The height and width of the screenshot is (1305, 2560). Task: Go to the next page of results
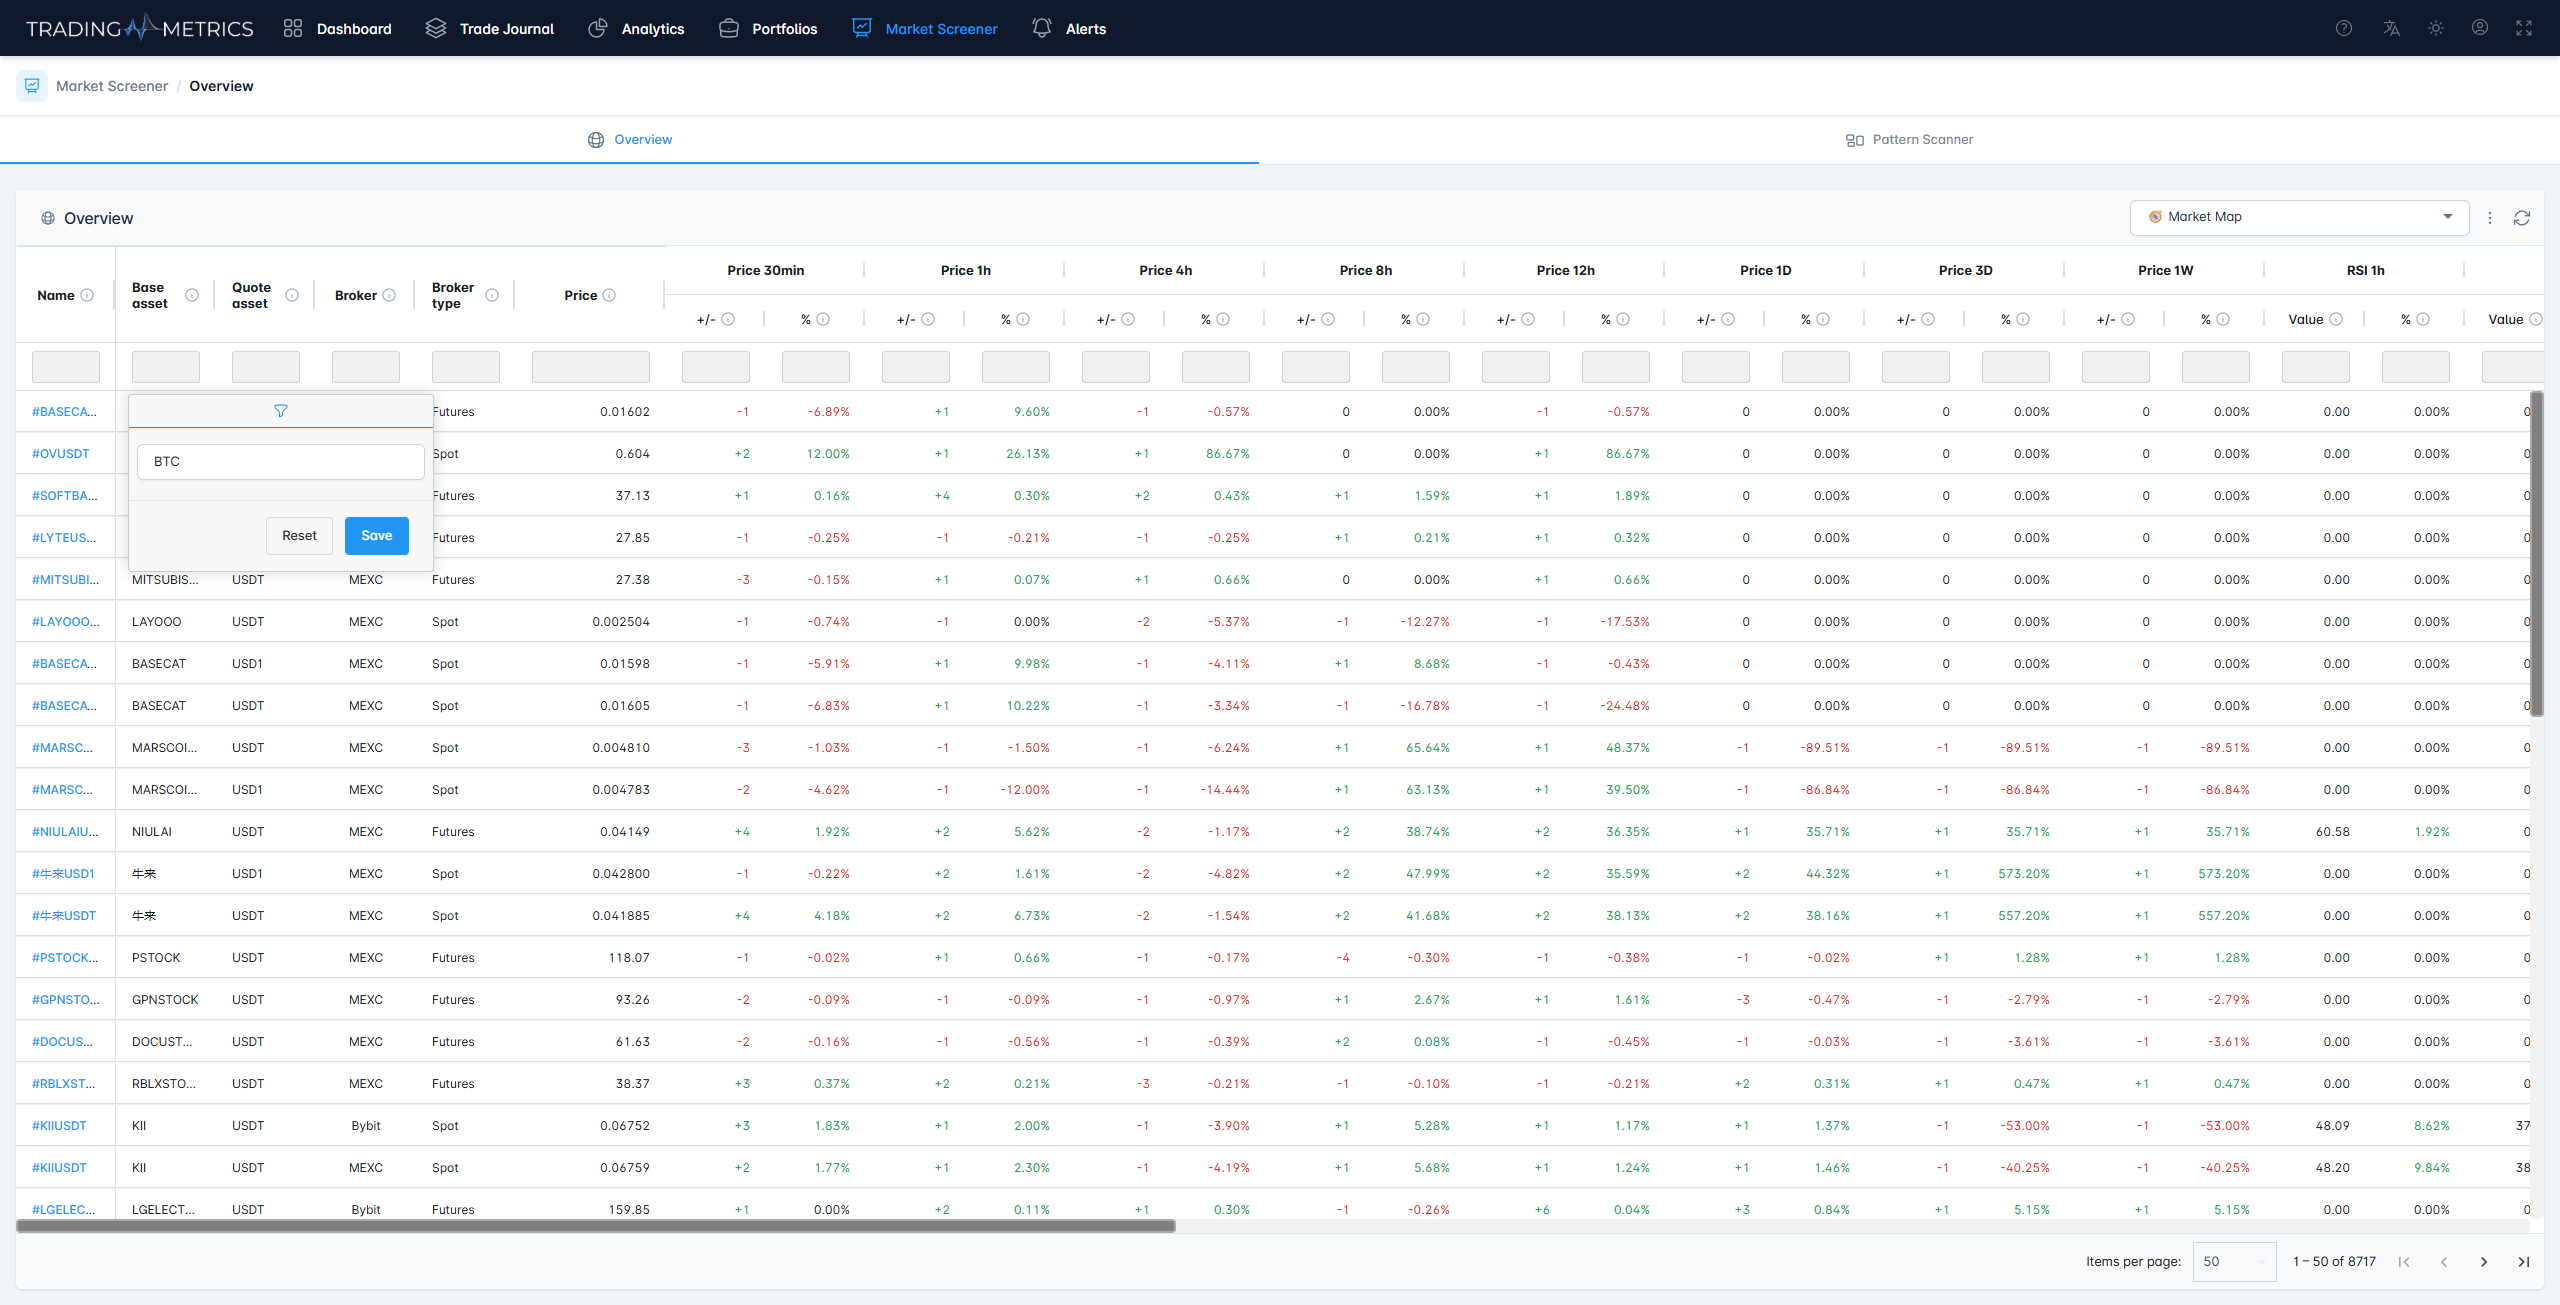click(x=2484, y=1262)
